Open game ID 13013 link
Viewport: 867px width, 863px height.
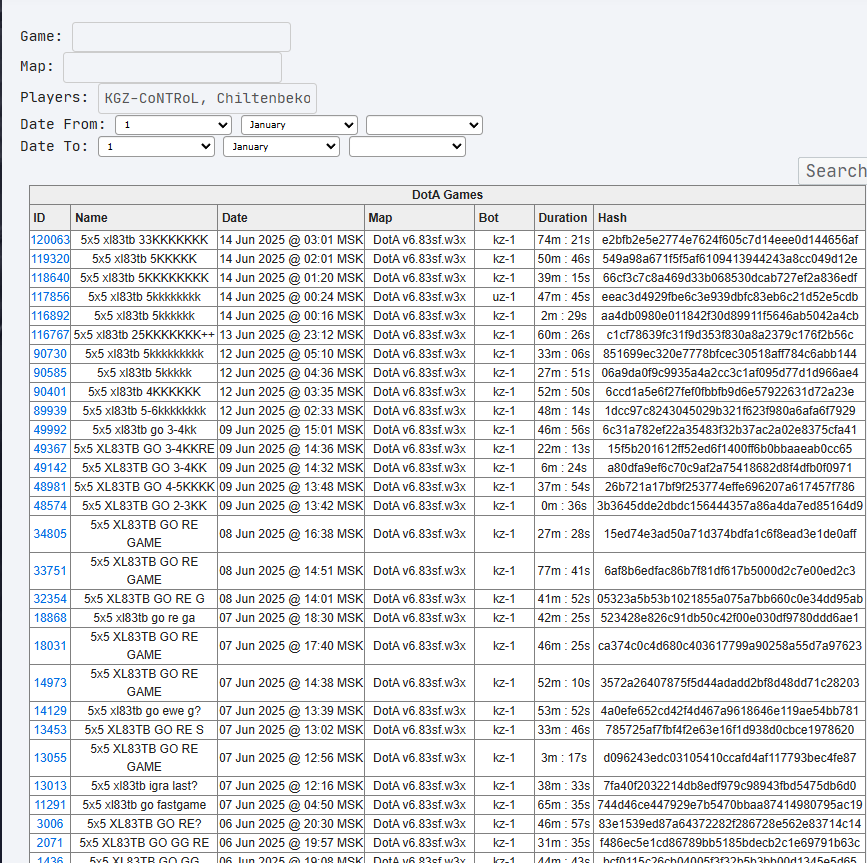(50, 786)
